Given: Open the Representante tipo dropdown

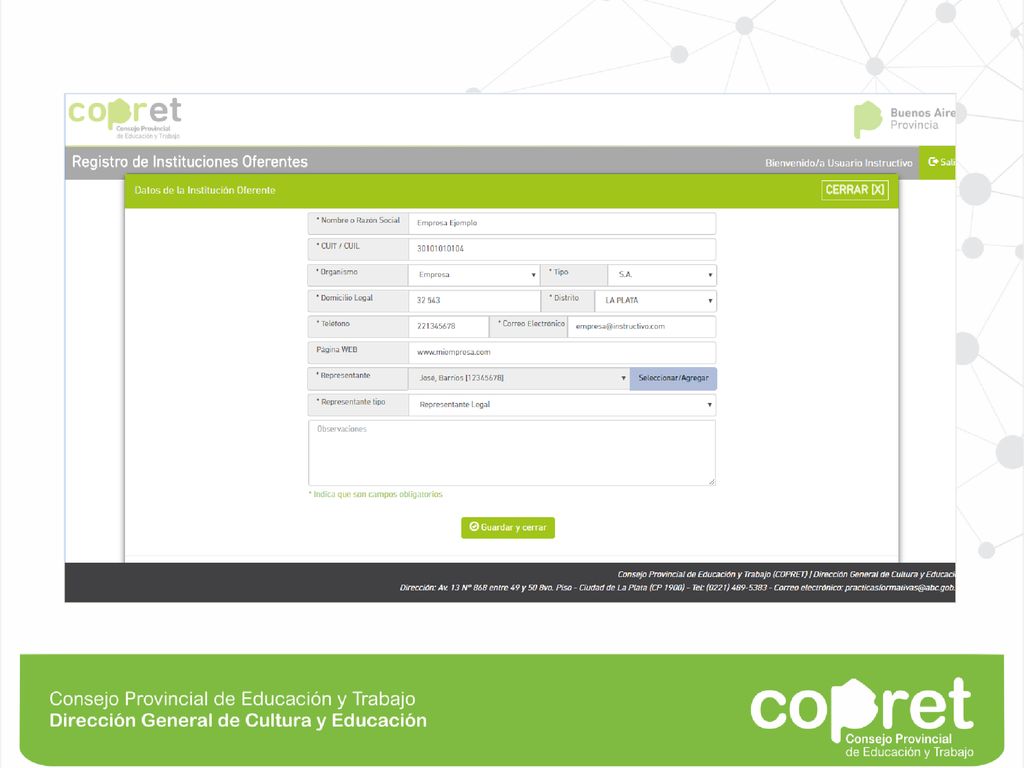Looking at the screenshot, I should pos(562,405).
